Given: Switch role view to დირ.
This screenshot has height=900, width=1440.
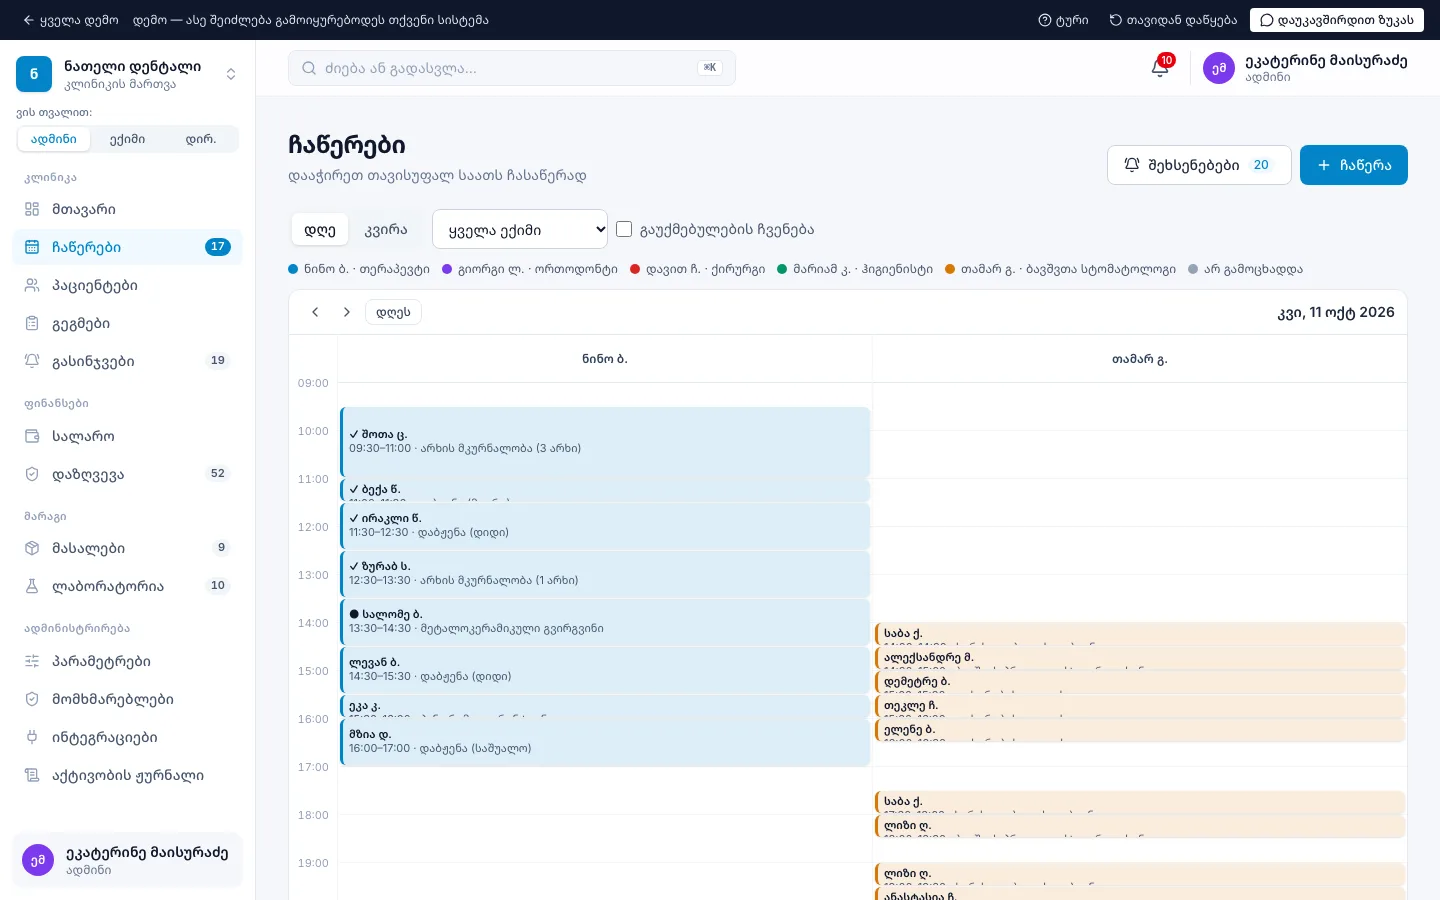Looking at the screenshot, I should (x=201, y=139).
